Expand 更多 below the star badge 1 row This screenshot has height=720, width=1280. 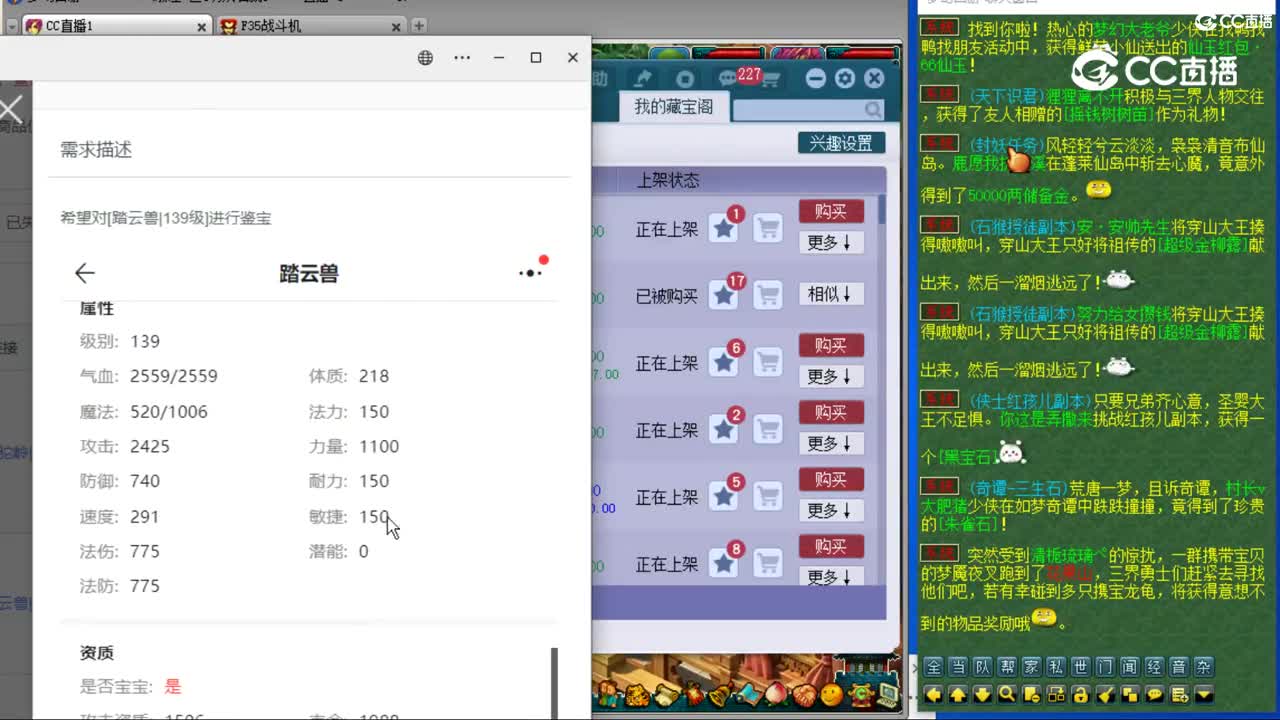(831, 242)
